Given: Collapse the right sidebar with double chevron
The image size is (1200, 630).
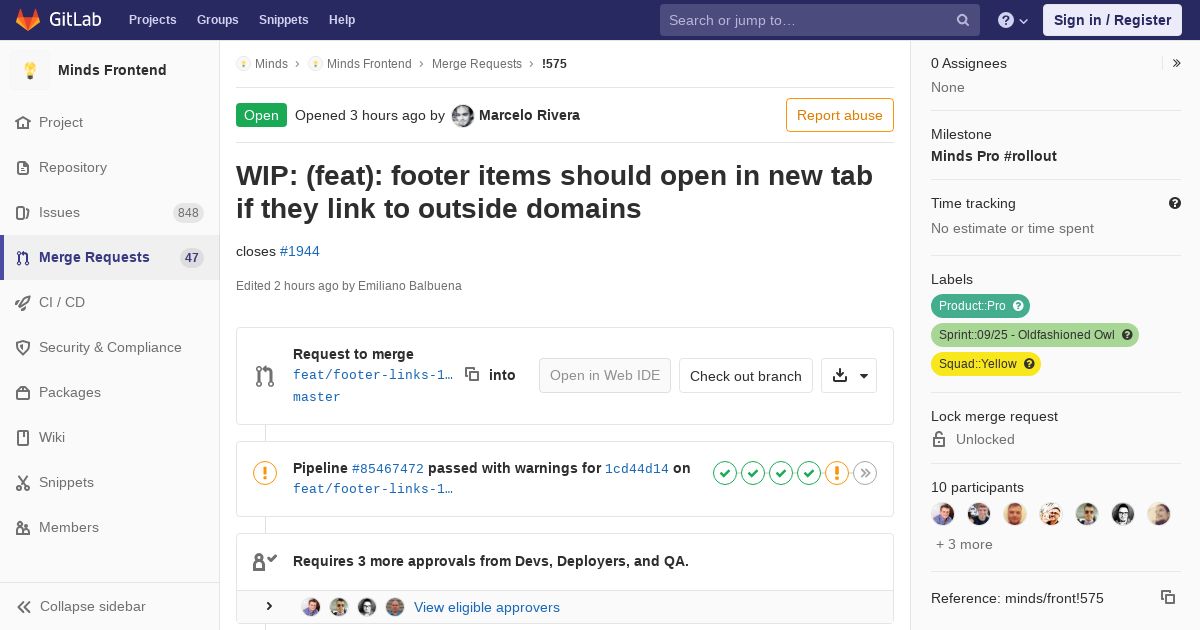Looking at the screenshot, I should pyautogui.click(x=1177, y=63).
